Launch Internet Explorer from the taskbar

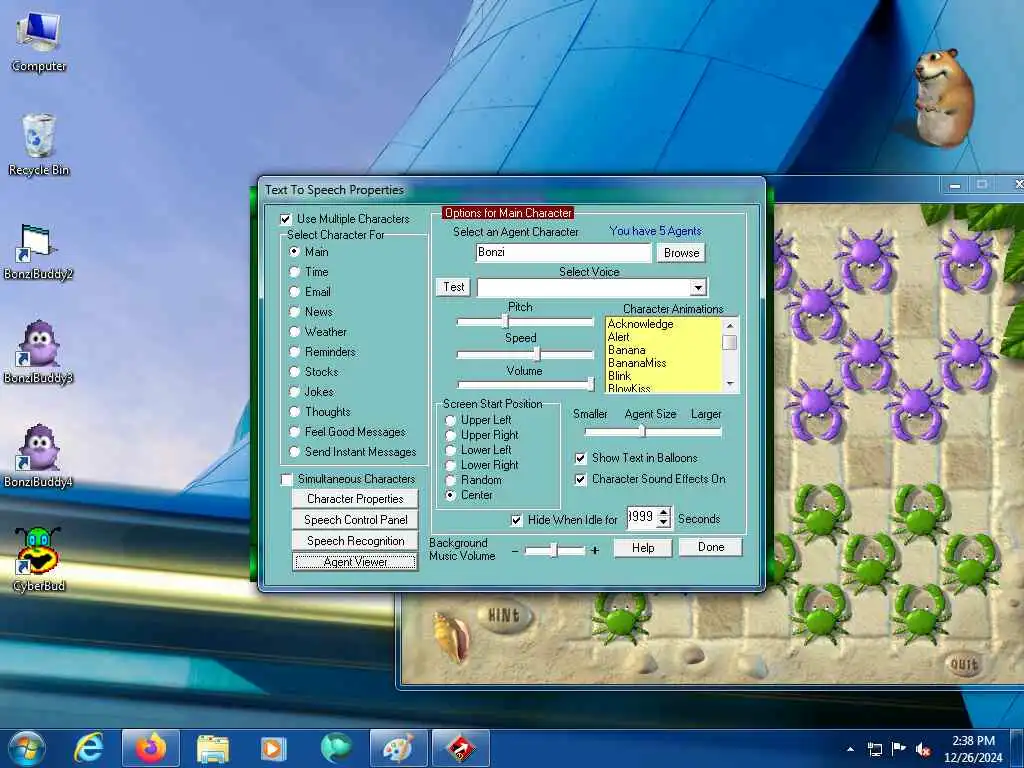point(89,748)
